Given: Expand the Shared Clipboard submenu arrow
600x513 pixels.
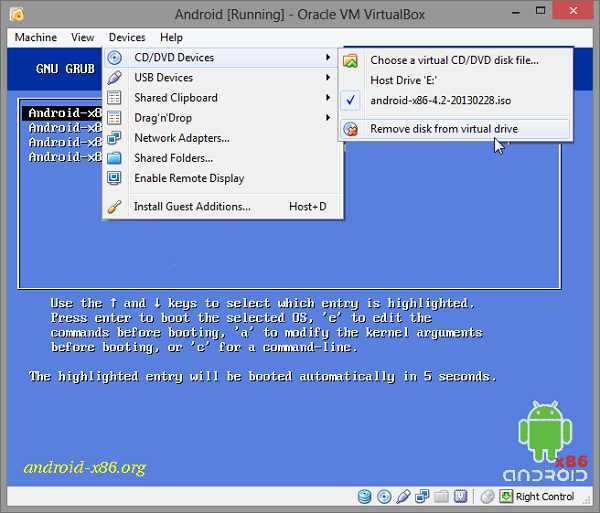Looking at the screenshot, I should click(x=328, y=98).
